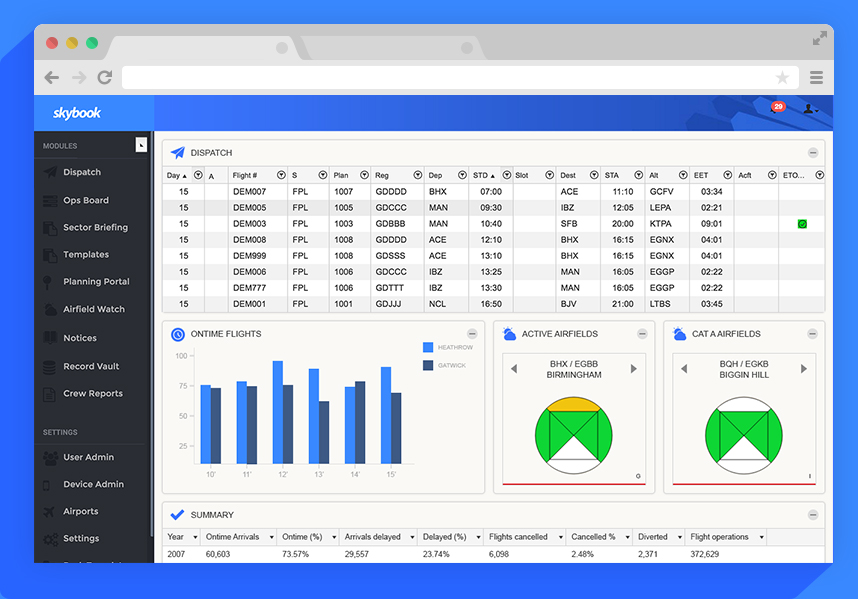Open the Plan column filter
This screenshot has height=599, width=858.
point(364,175)
